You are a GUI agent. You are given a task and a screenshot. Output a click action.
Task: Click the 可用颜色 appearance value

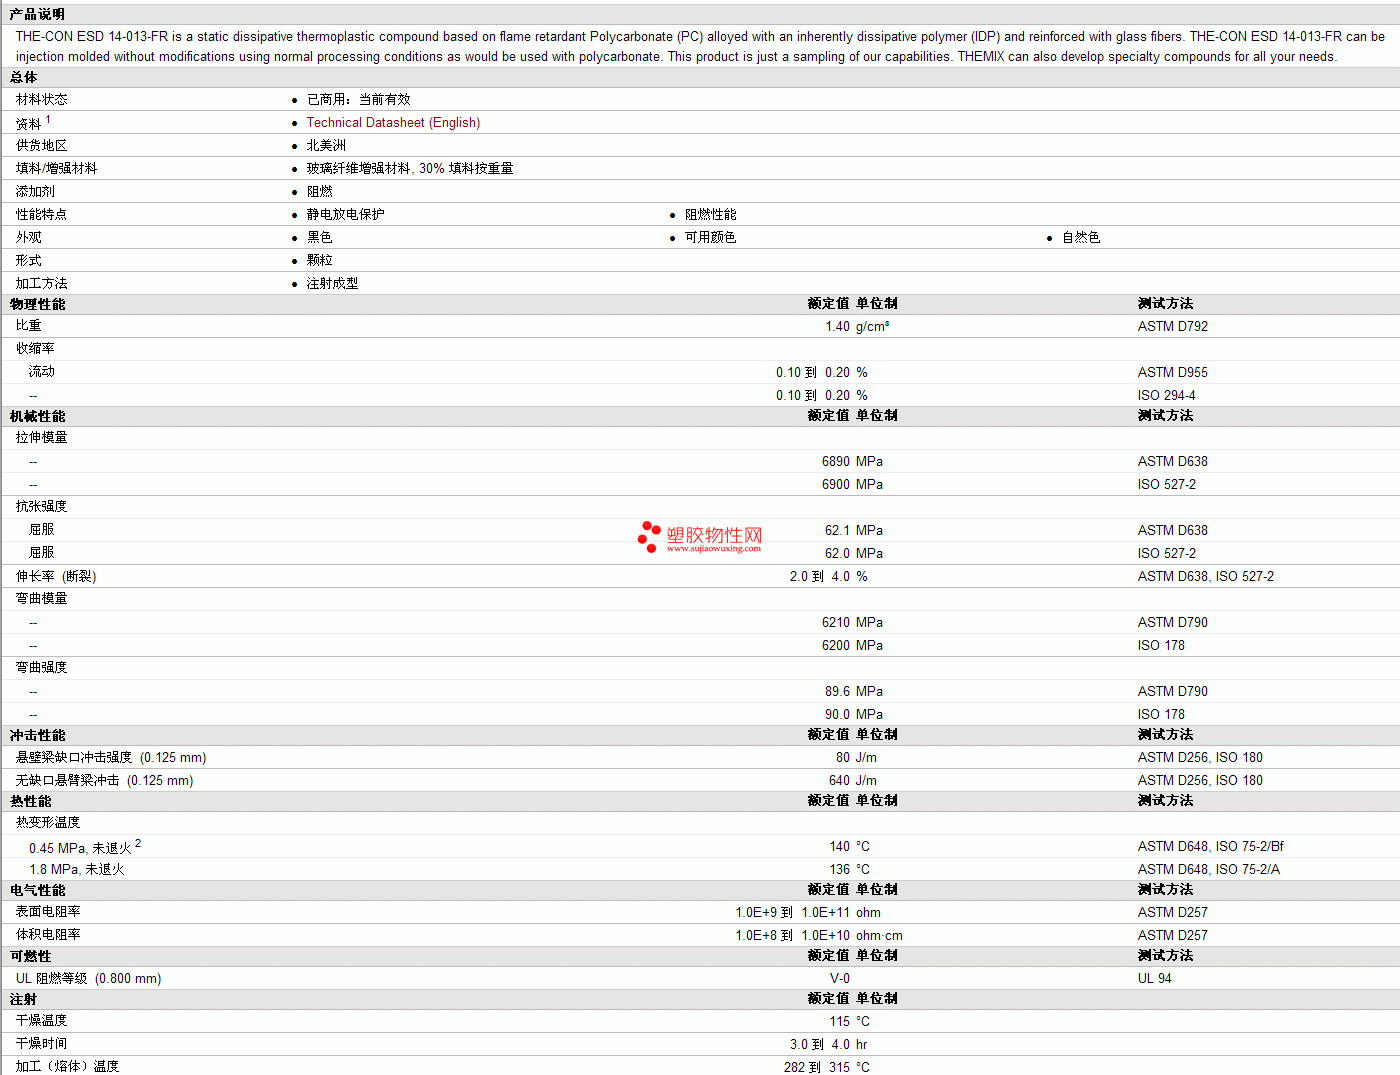pos(710,237)
